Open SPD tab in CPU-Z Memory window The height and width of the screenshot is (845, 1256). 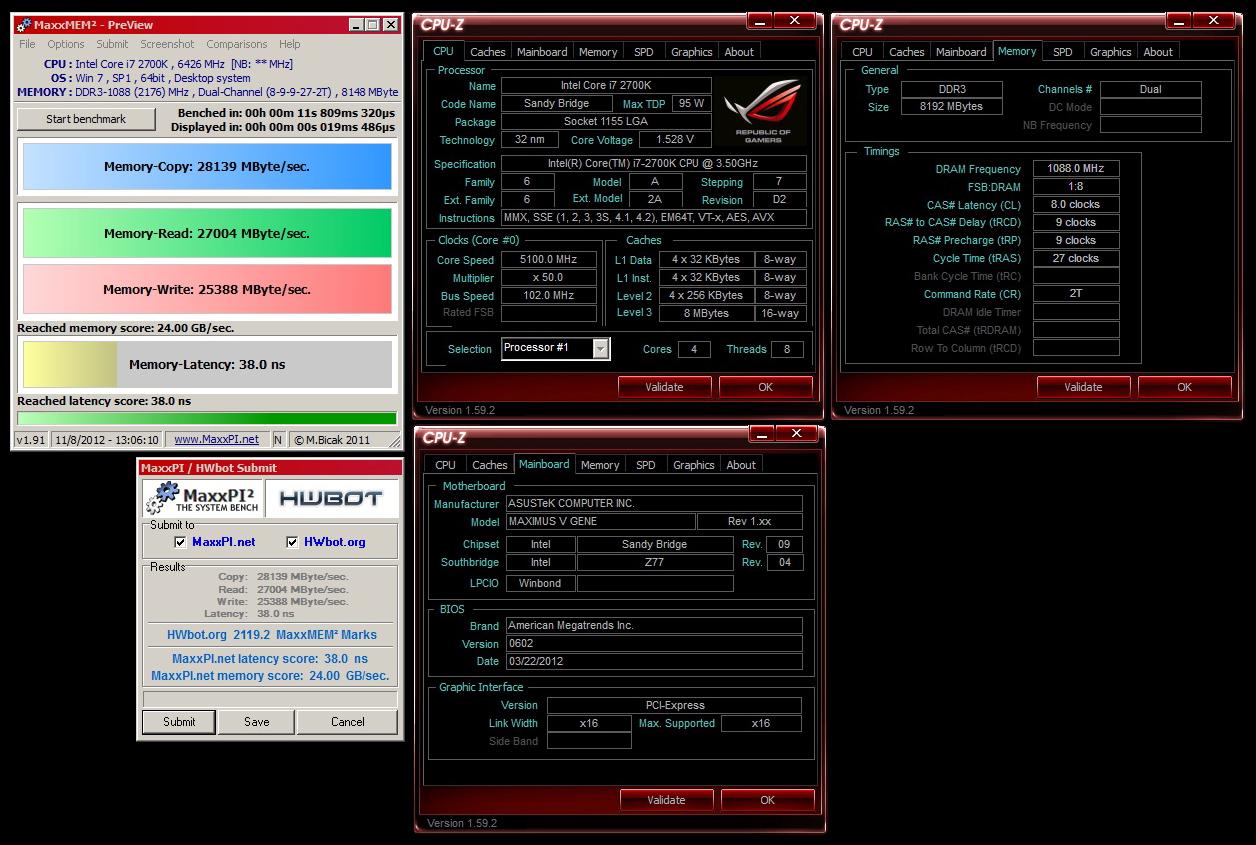[1063, 52]
